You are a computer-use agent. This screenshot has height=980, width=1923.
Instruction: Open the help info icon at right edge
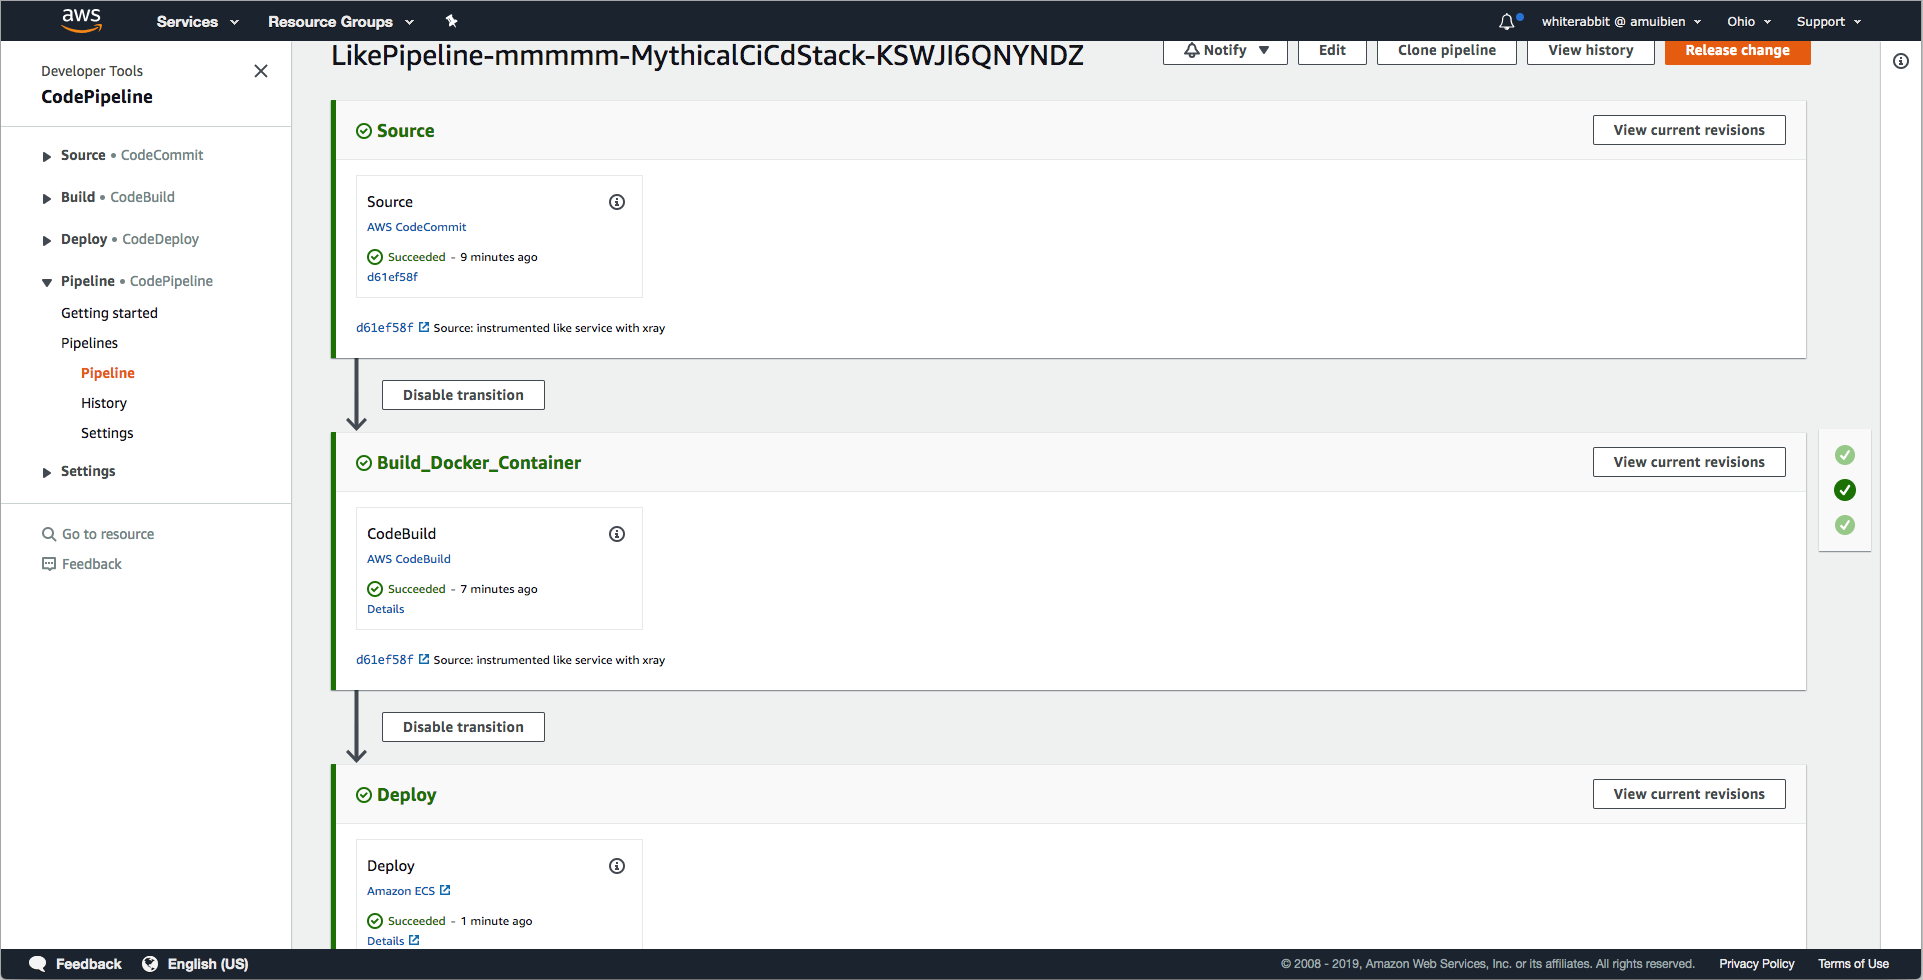pos(1901,61)
